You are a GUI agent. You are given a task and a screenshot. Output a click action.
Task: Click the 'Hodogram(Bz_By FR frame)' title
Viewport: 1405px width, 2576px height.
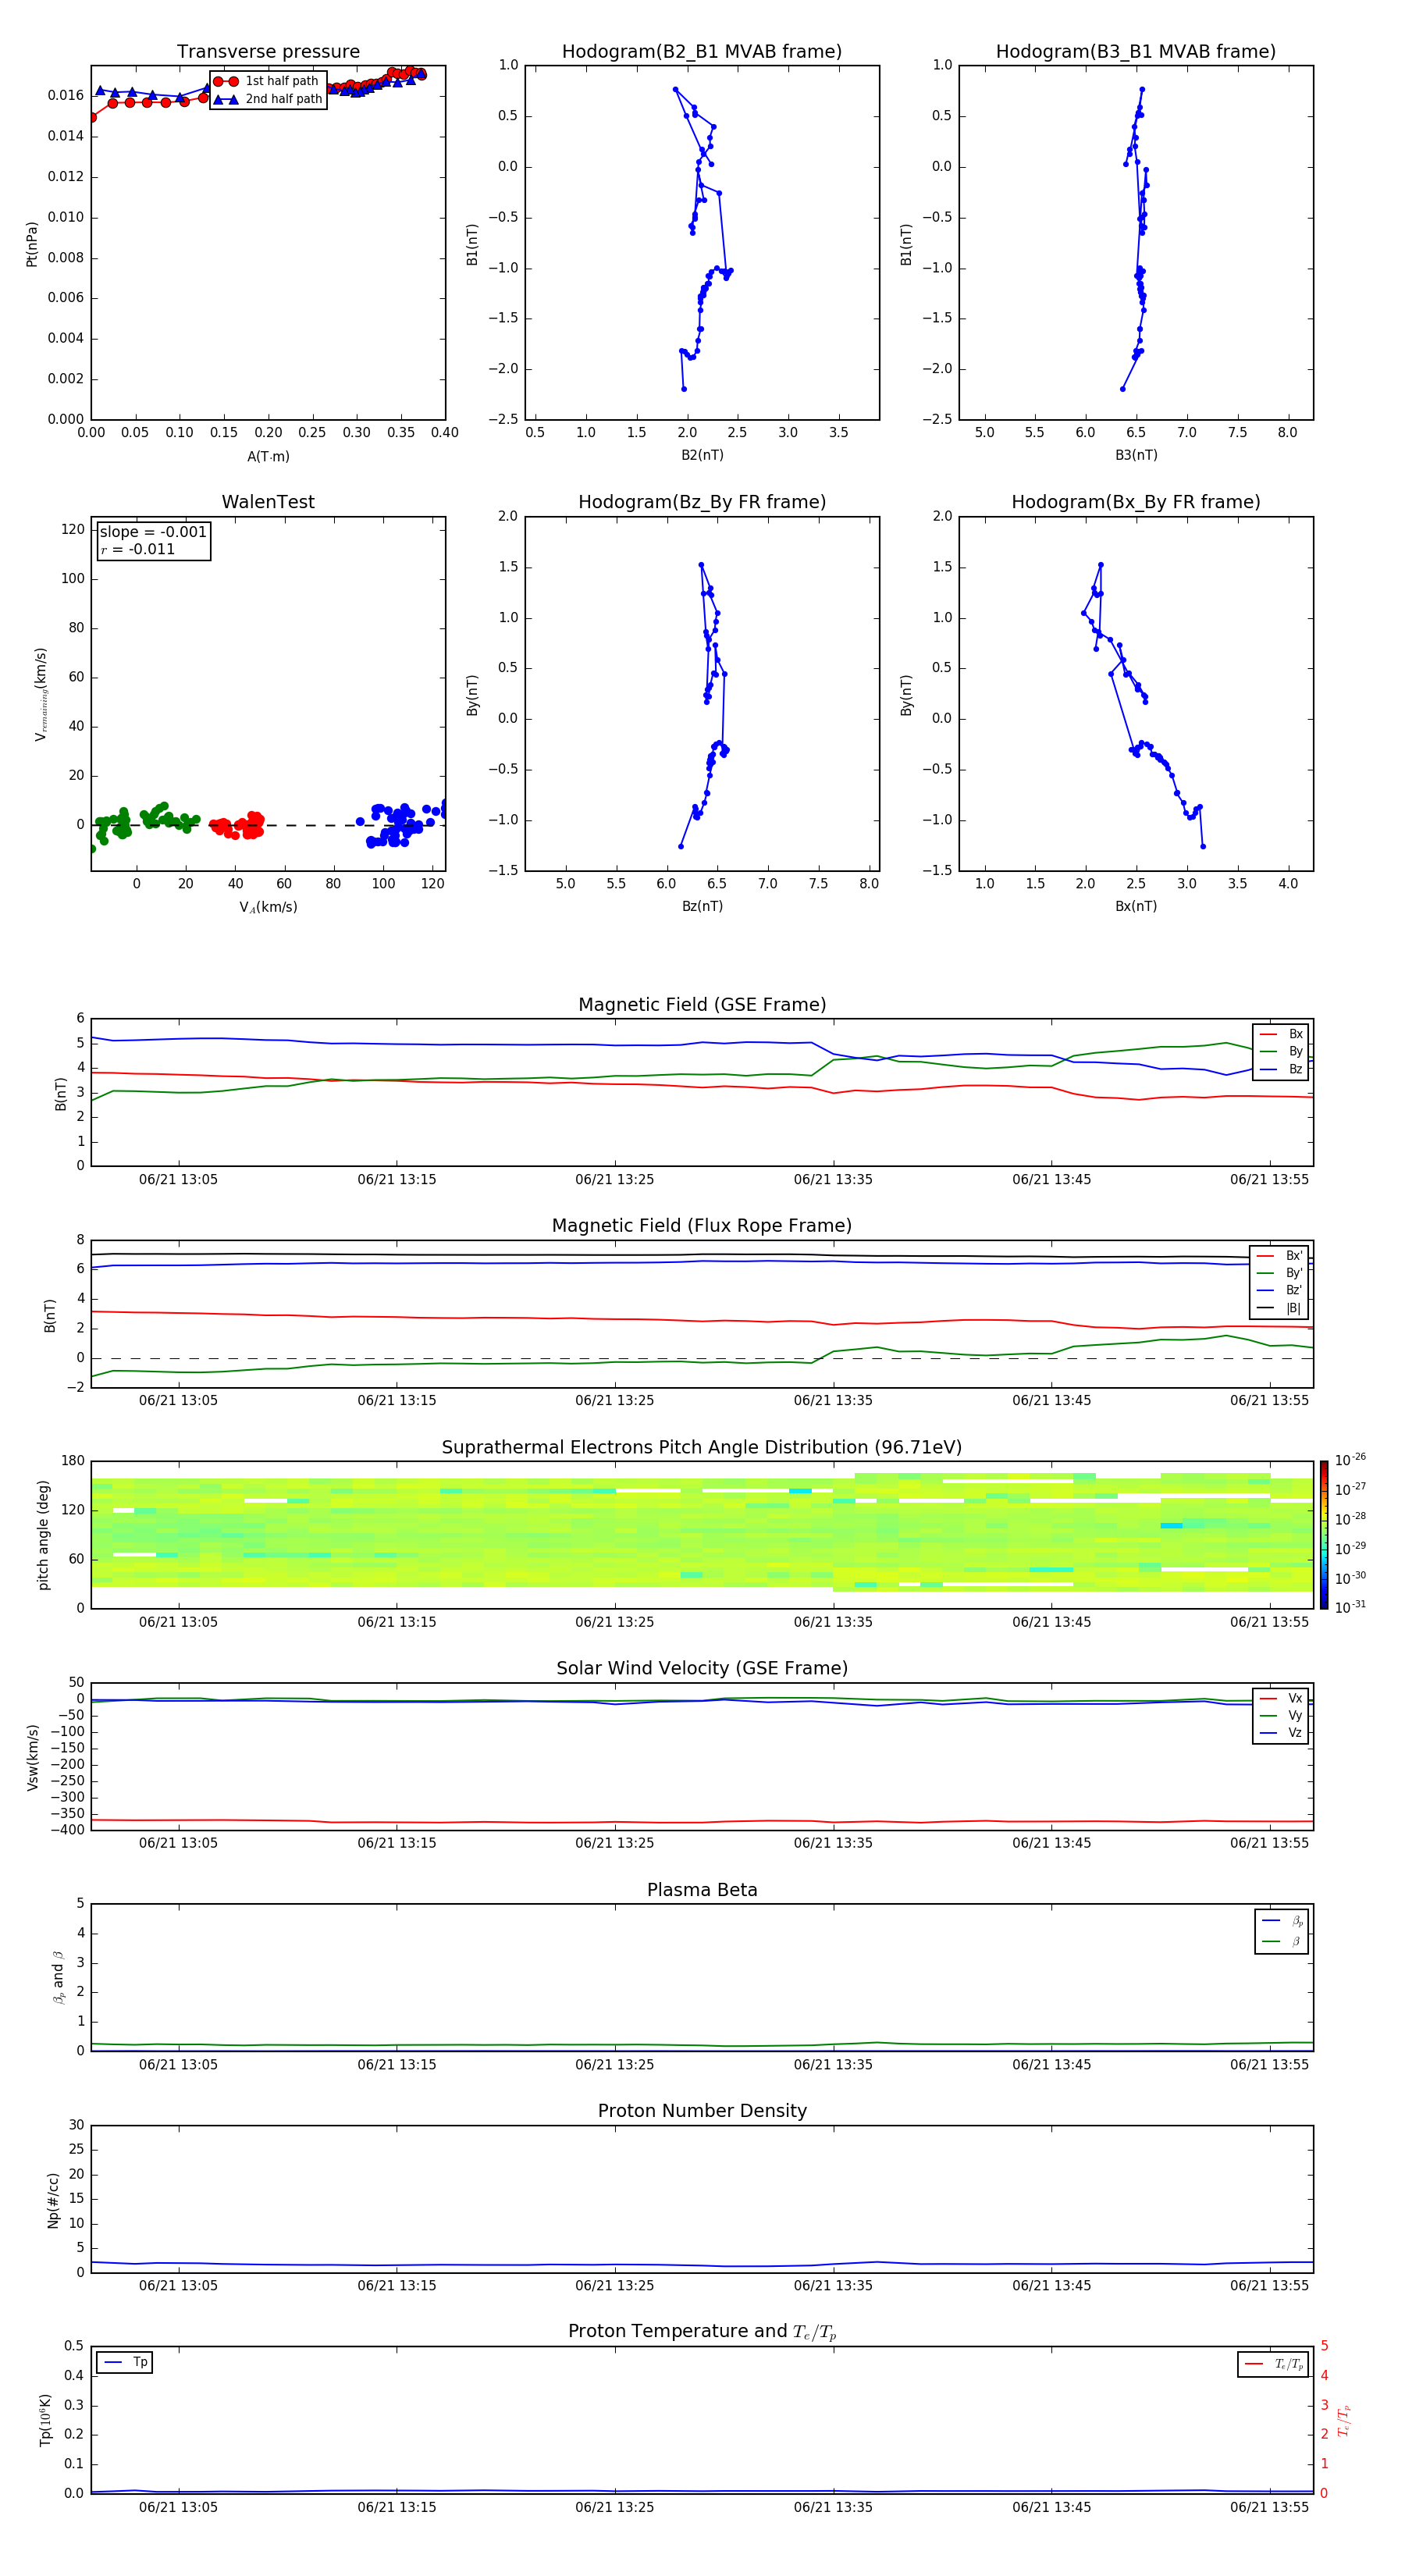pos(702,502)
